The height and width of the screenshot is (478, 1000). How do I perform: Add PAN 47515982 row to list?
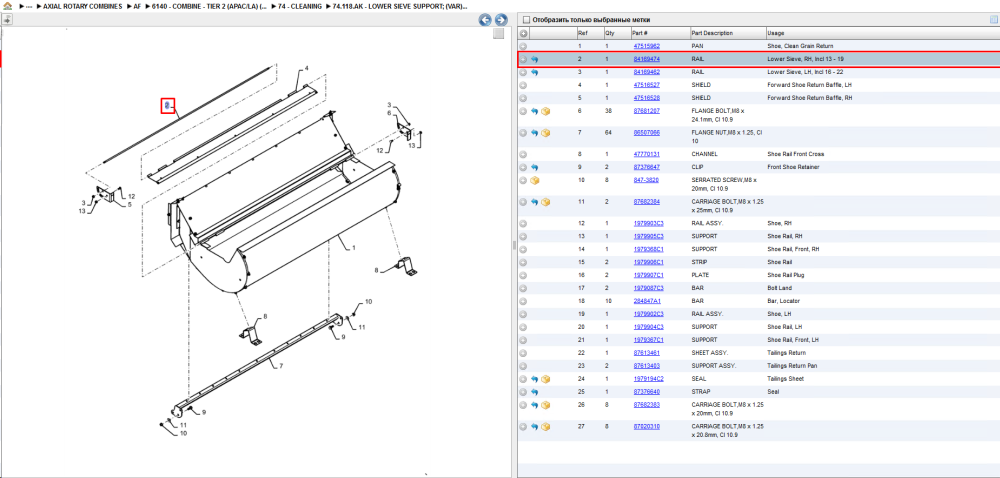[523, 47]
